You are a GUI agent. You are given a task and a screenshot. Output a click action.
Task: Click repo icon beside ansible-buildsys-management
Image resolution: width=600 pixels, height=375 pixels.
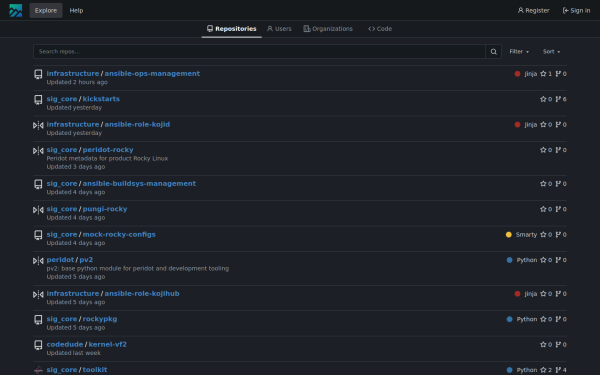(38, 184)
